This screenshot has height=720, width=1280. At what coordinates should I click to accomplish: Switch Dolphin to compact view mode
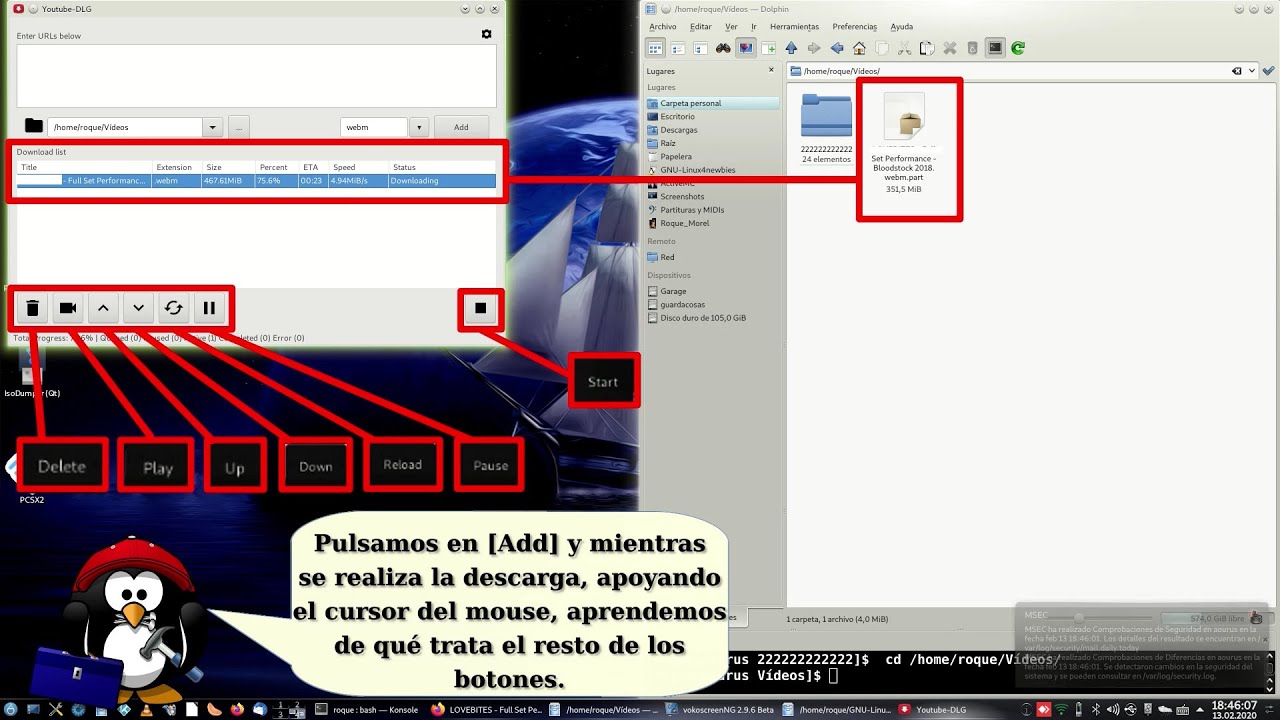pyautogui.click(x=678, y=48)
